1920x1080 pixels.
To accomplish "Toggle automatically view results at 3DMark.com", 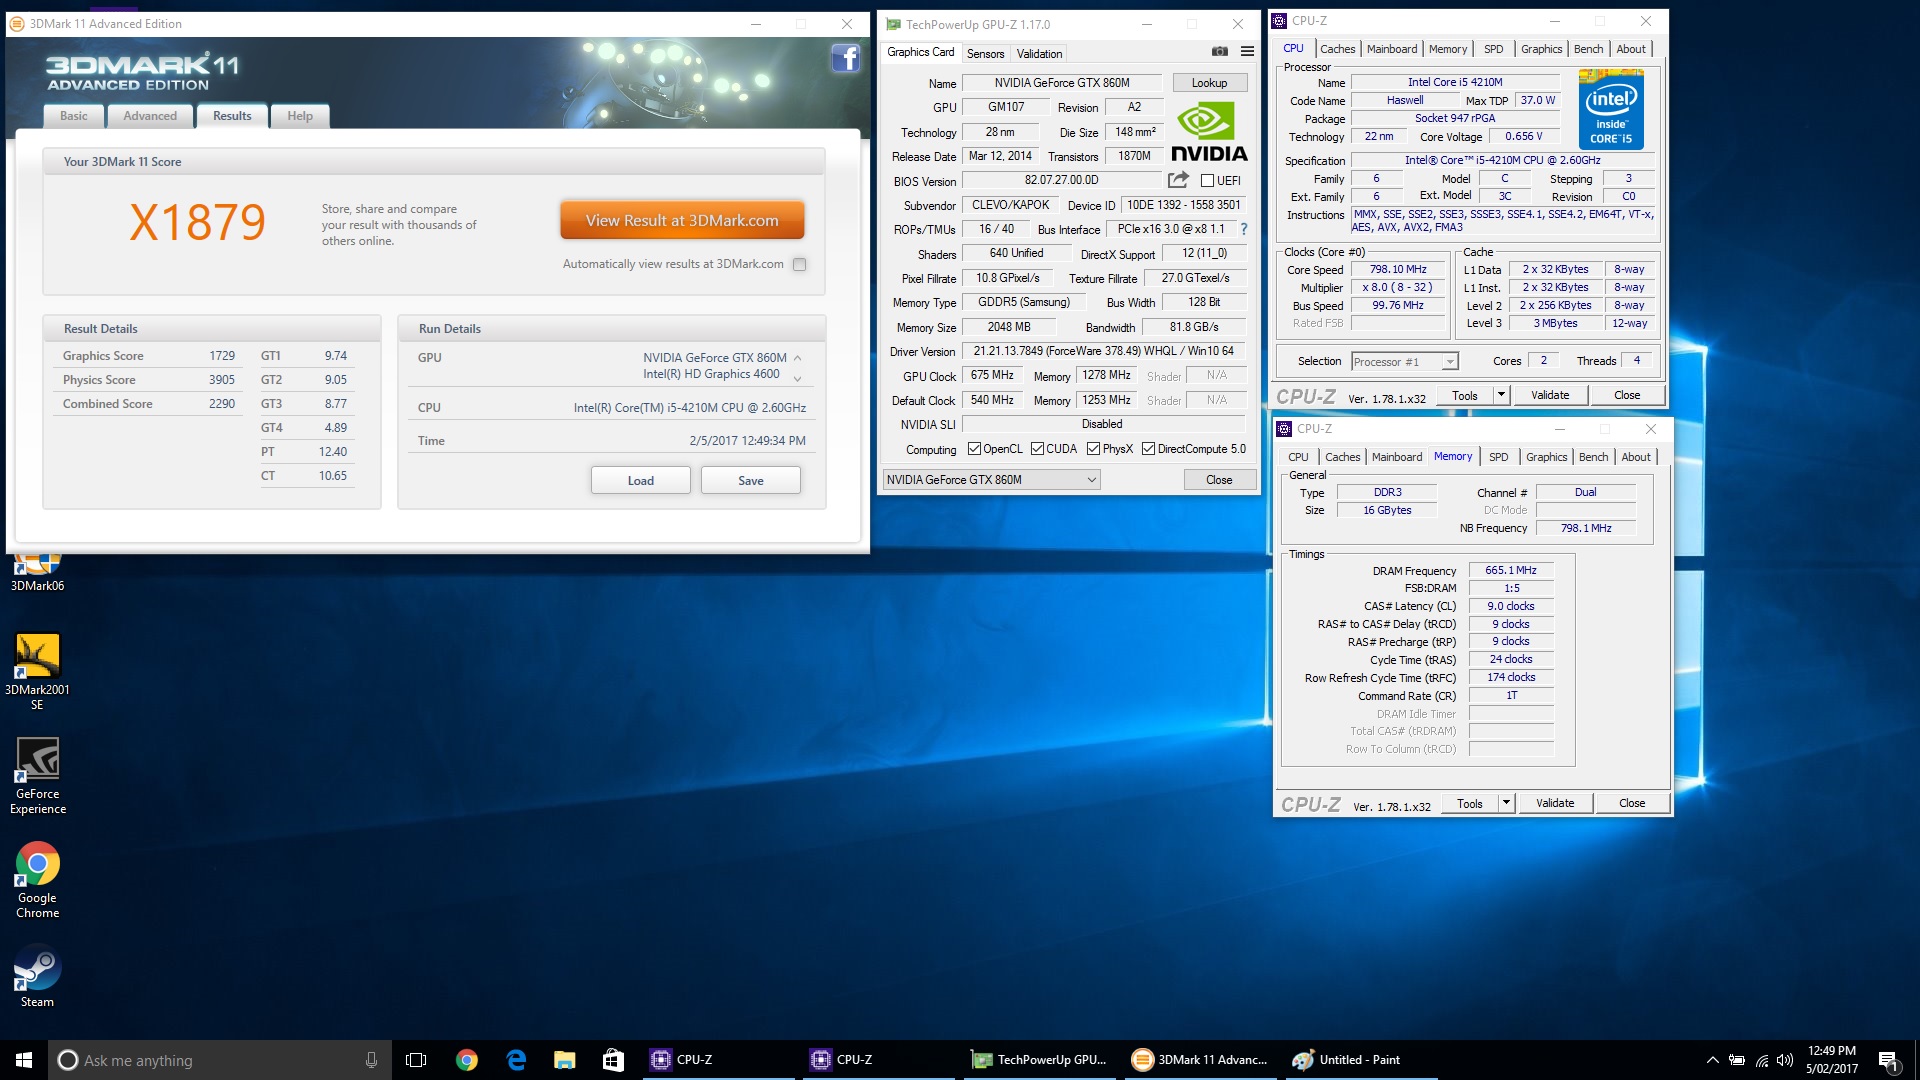I will [x=799, y=264].
